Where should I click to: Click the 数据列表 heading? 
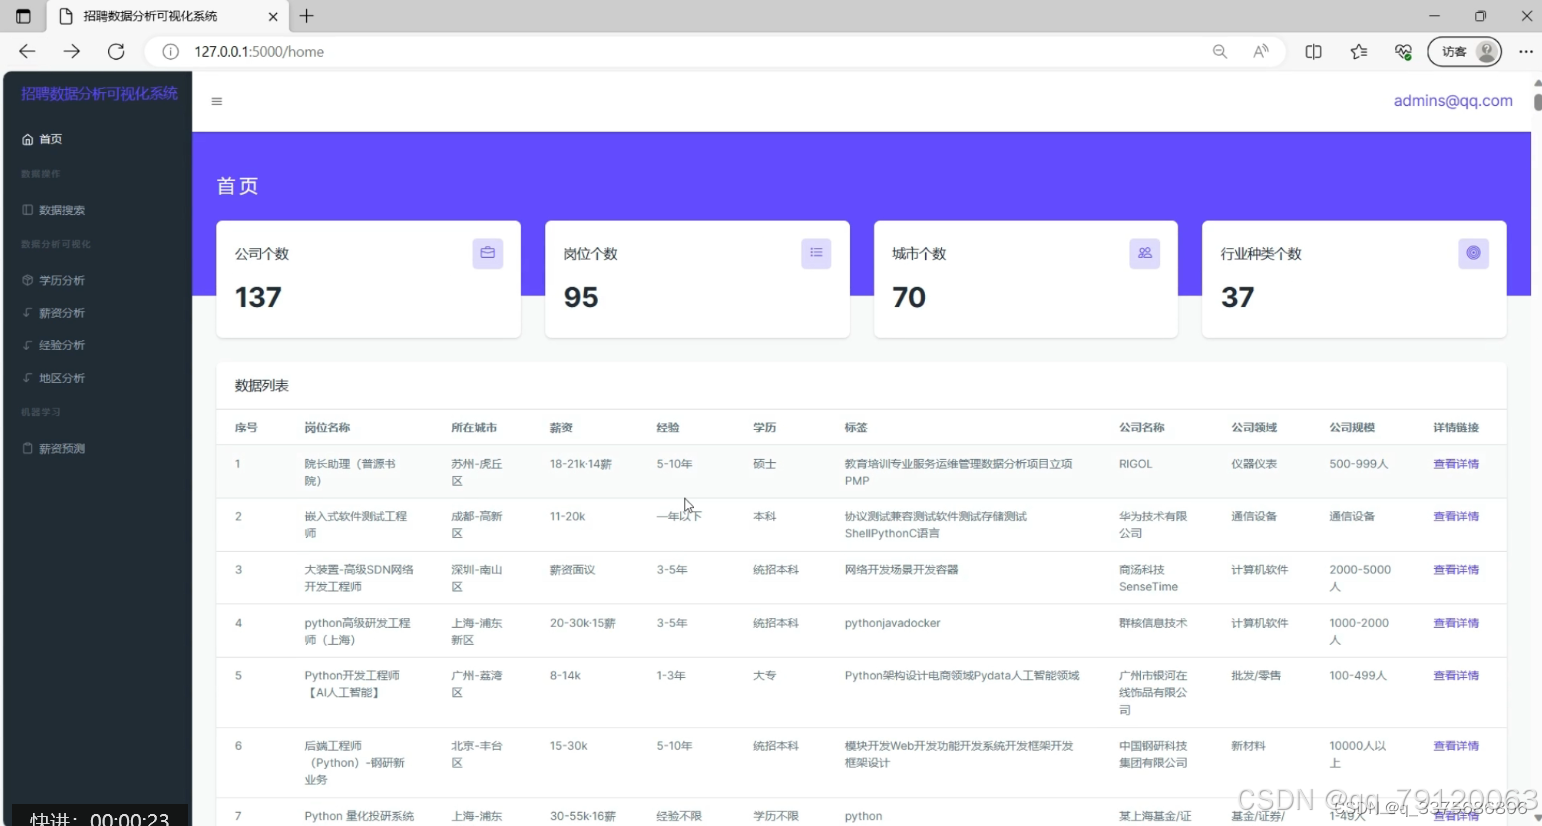click(x=262, y=385)
